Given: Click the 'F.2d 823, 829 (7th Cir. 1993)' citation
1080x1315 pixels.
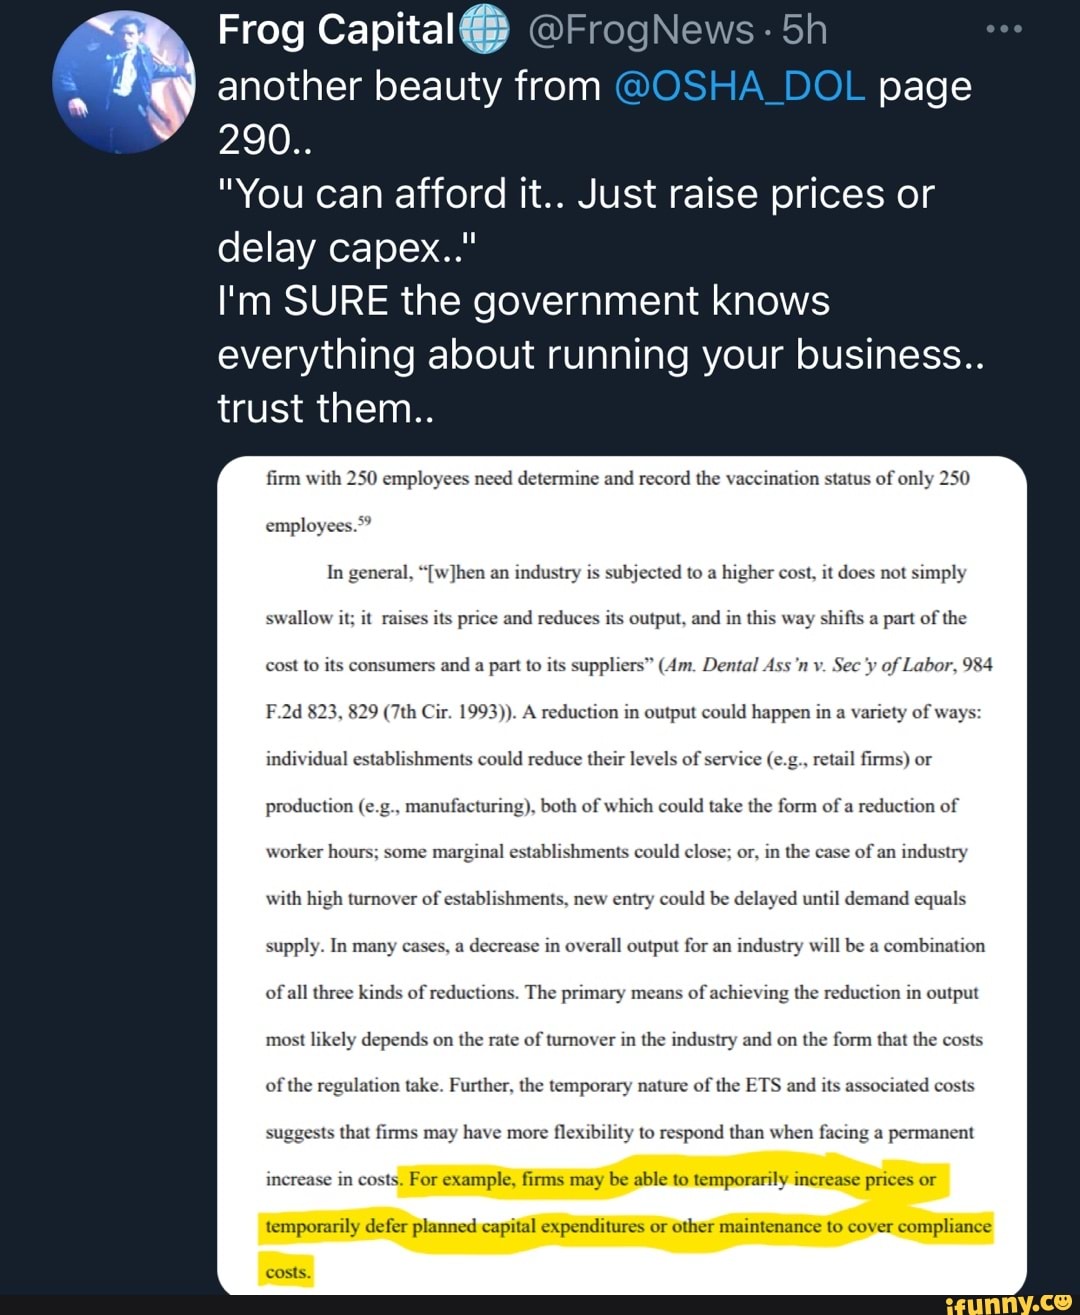Looking at the screenshot, I should pos(390,712).
